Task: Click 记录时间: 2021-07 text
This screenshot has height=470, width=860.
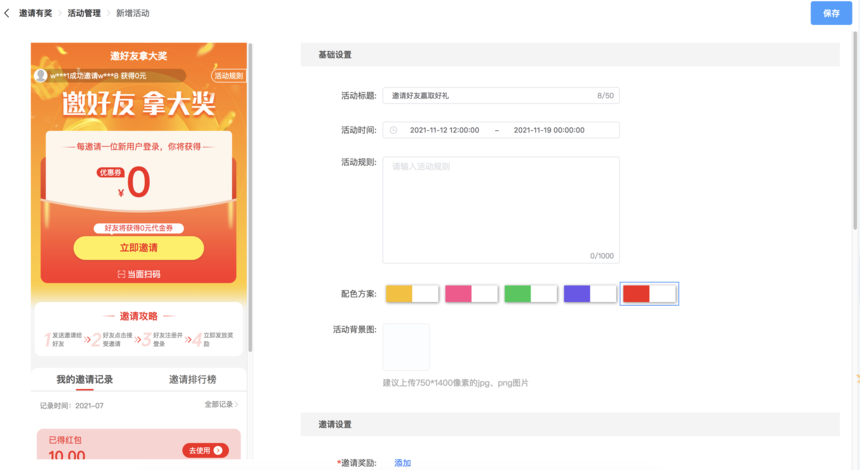Action: click(x=71, y=406)
